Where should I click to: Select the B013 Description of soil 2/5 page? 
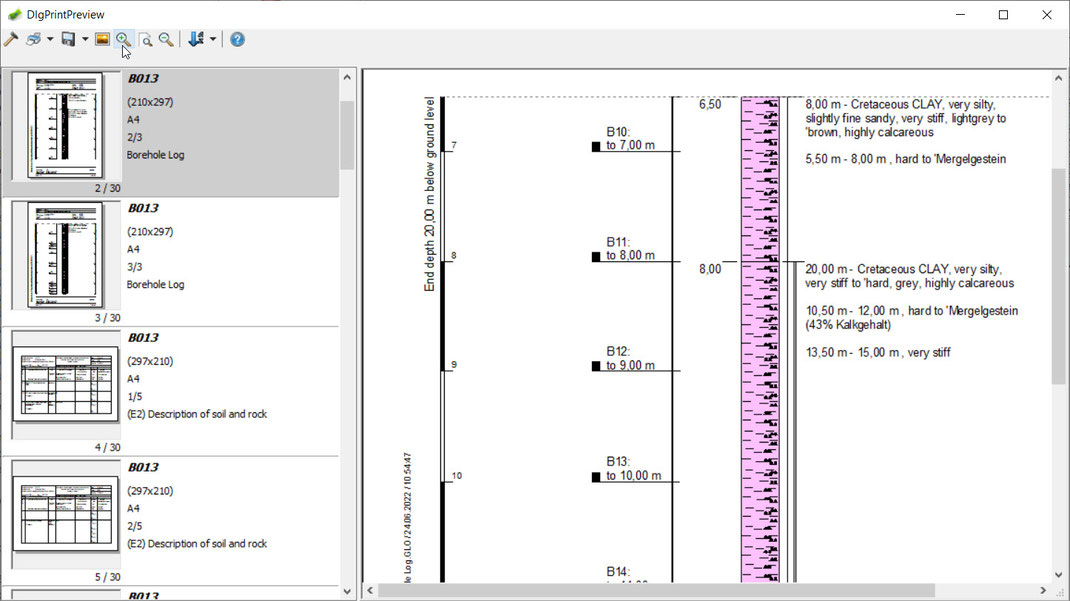[171, 521]
